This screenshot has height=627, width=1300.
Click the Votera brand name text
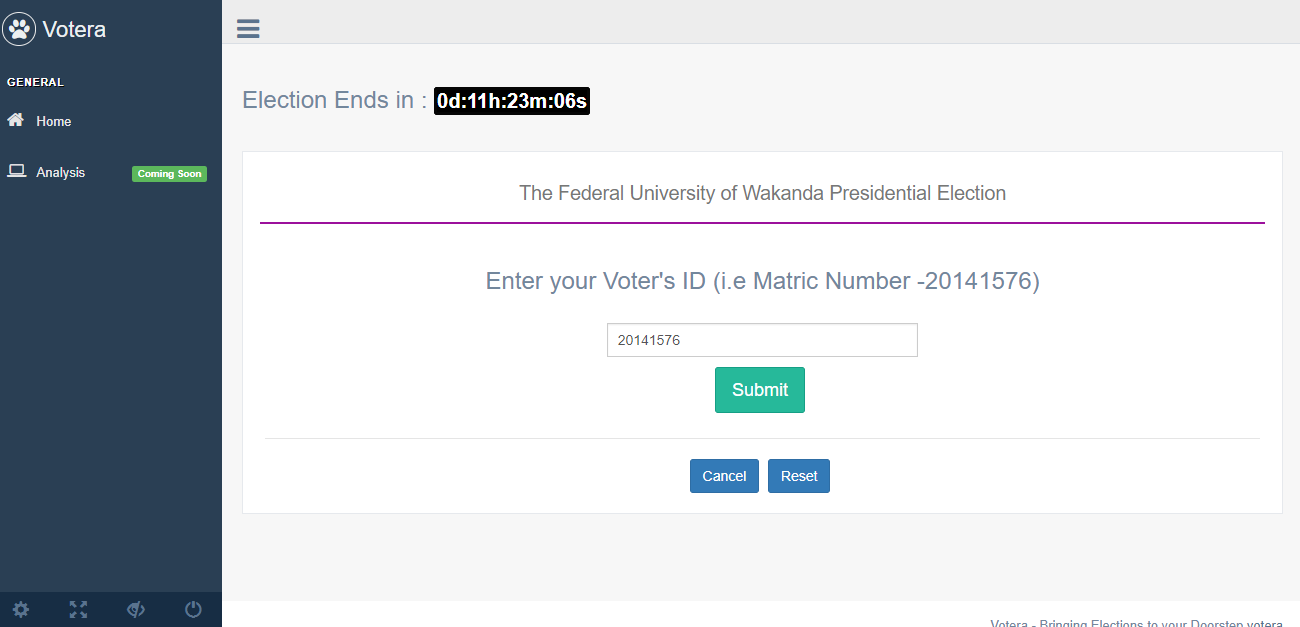click(74, 30)
